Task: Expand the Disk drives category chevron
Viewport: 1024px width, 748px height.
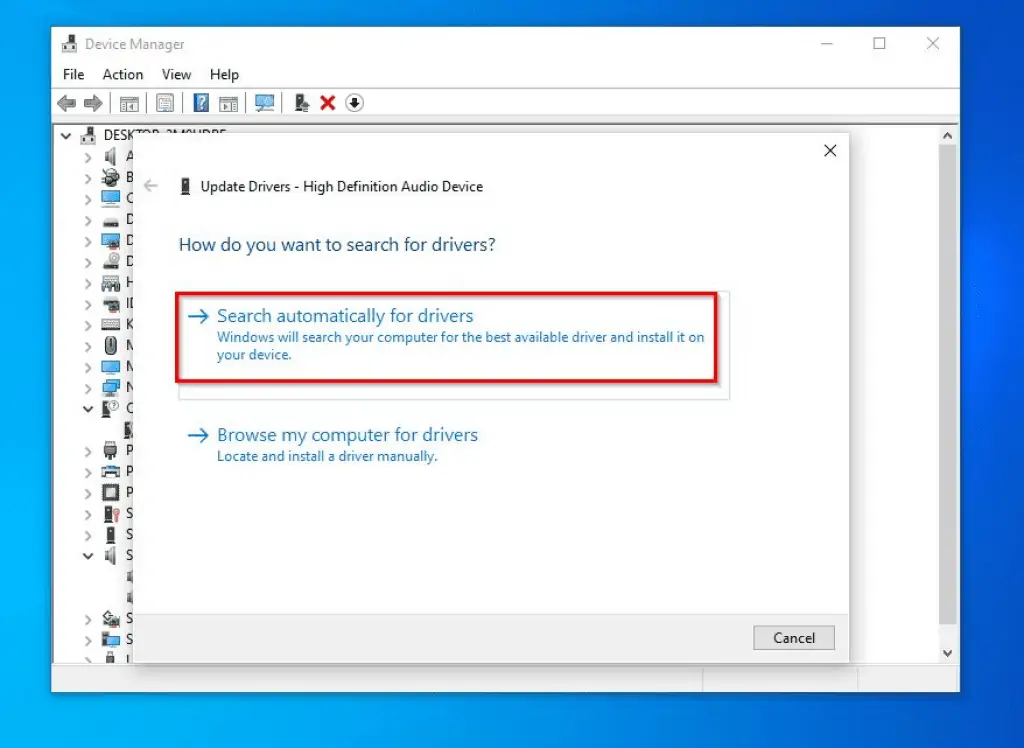Action: click(88, 220)
